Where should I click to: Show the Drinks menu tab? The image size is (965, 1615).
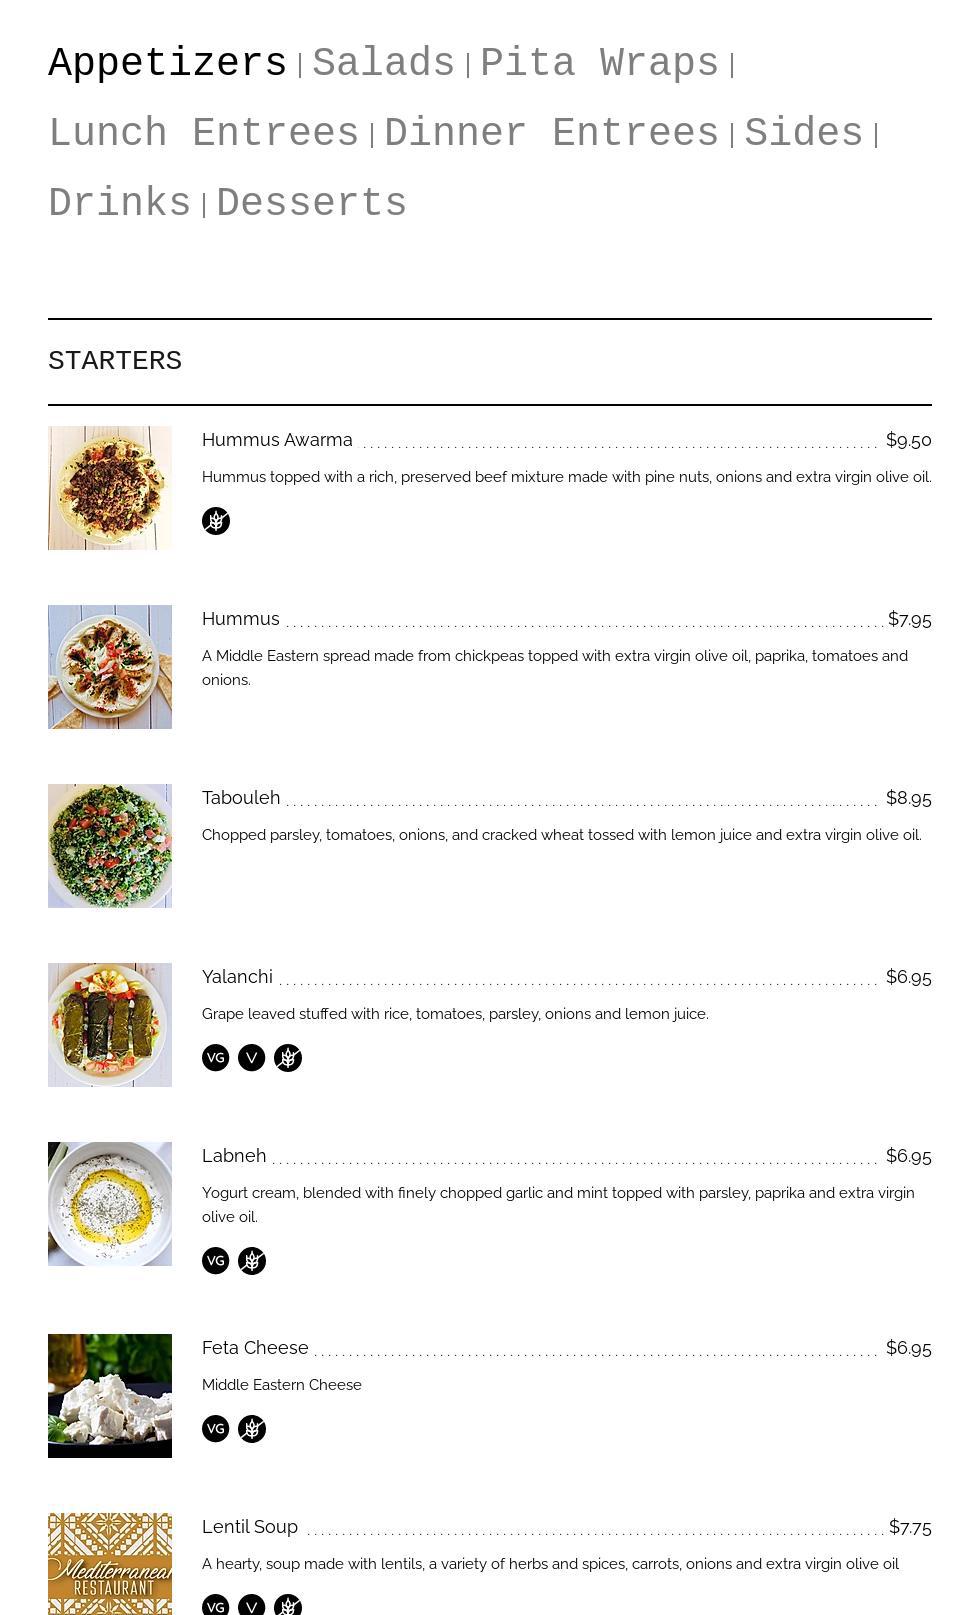click(x=120, y=204)
